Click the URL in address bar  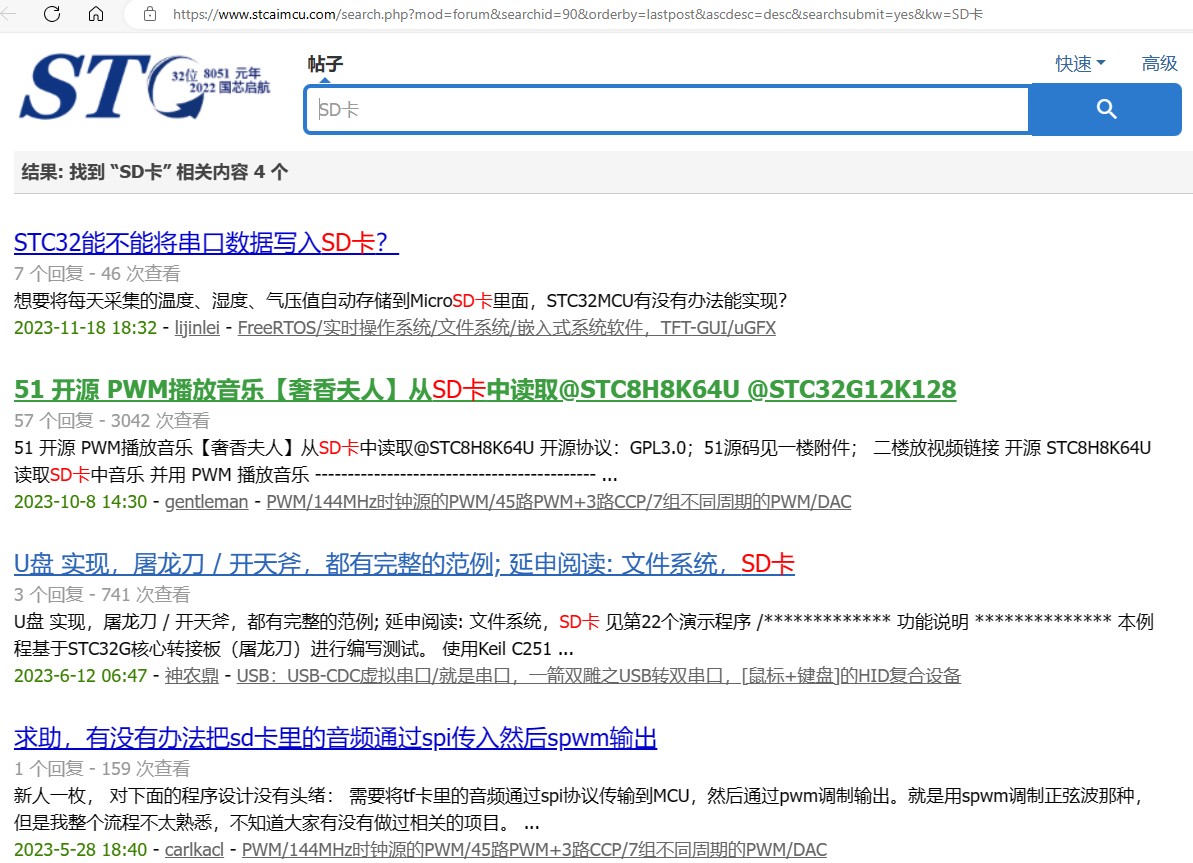click(x=577, y=14)
